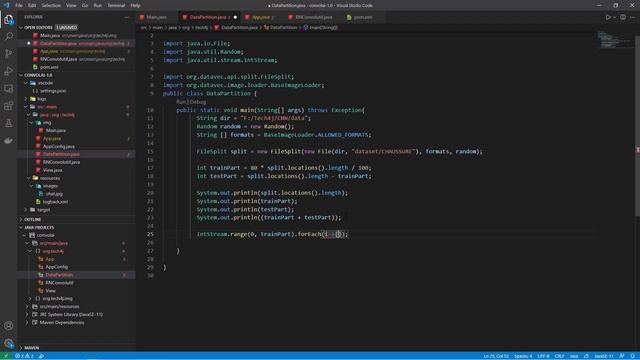
Task: Open the Terminal menu
Action: 116,5
